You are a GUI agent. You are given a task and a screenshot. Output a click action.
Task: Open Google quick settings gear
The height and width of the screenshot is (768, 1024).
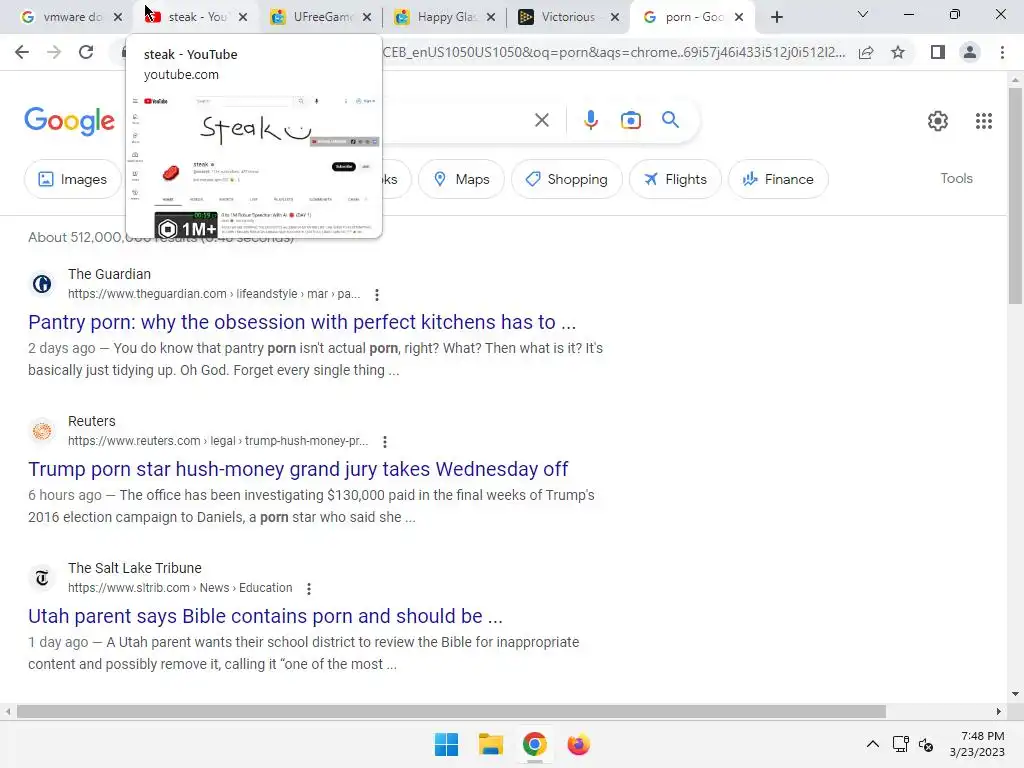coord(938,121)
